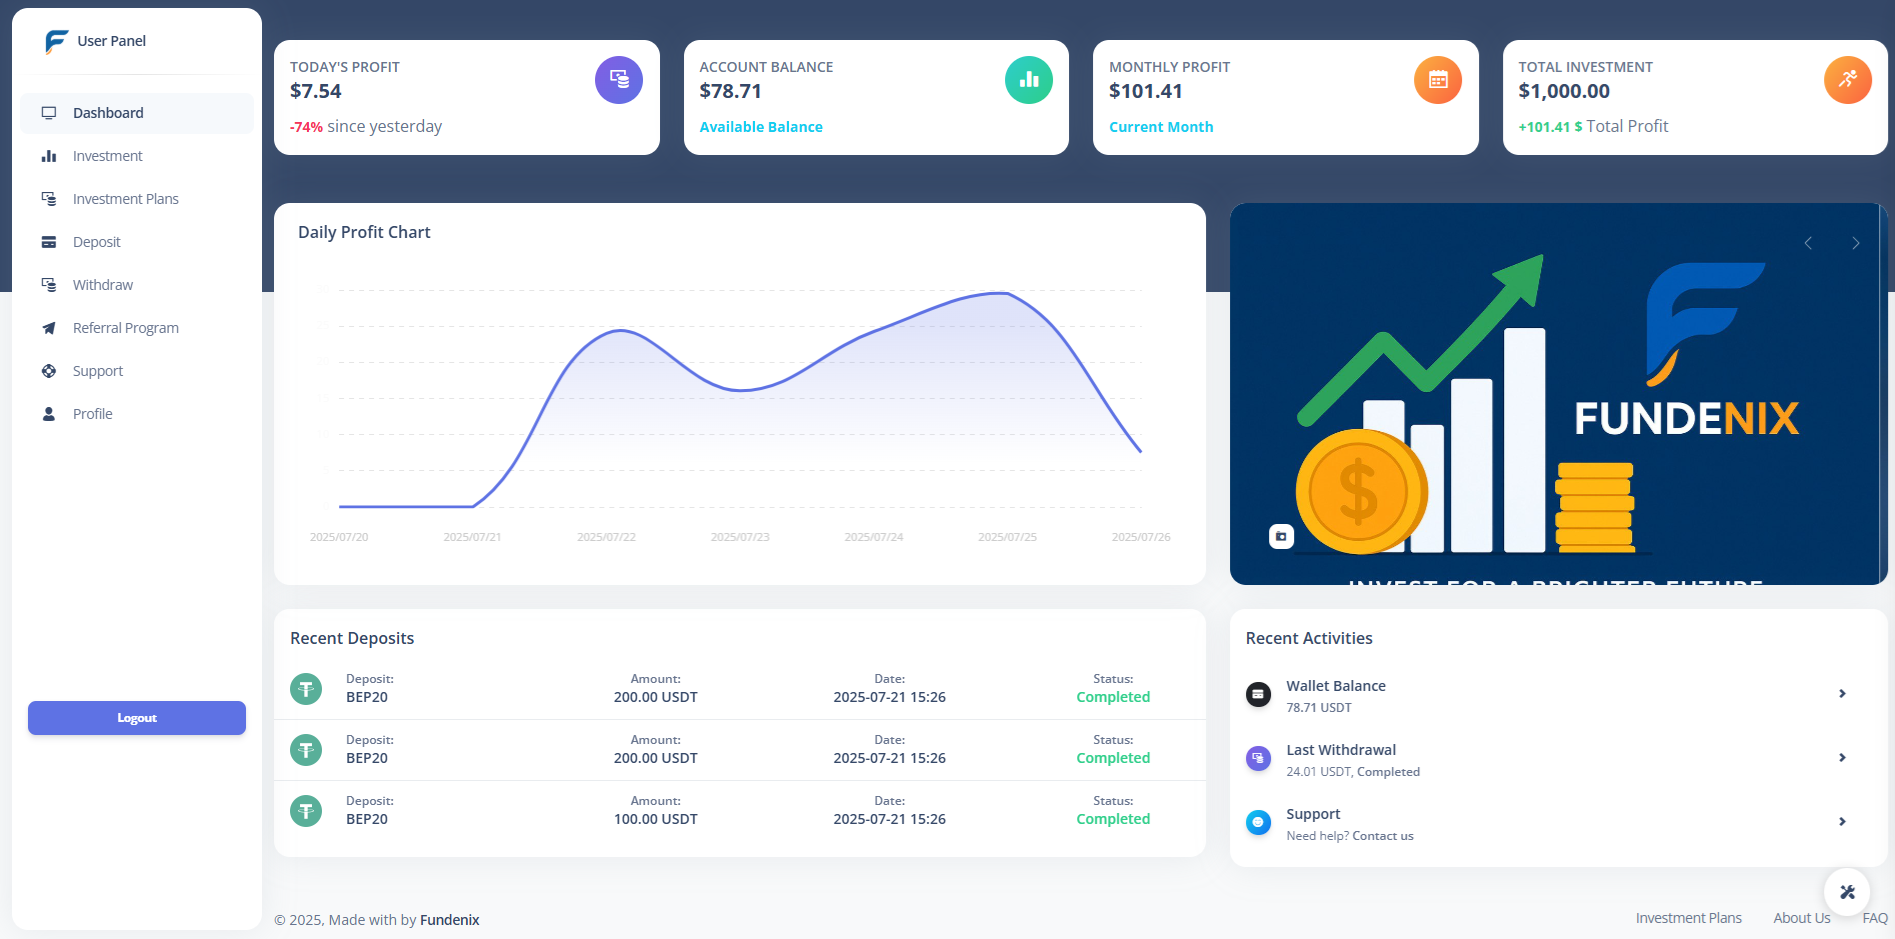Click the Available Balance link
1895x939 pixels.
pyautogui.click(x=761, y=127)
